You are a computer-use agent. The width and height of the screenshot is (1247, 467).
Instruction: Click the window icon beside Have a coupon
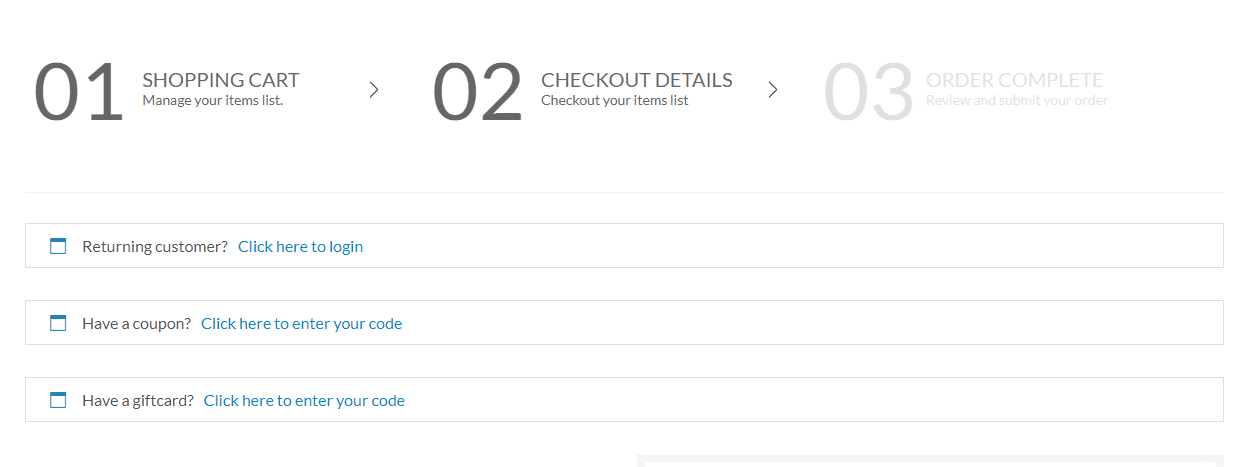tap(58, 323)
